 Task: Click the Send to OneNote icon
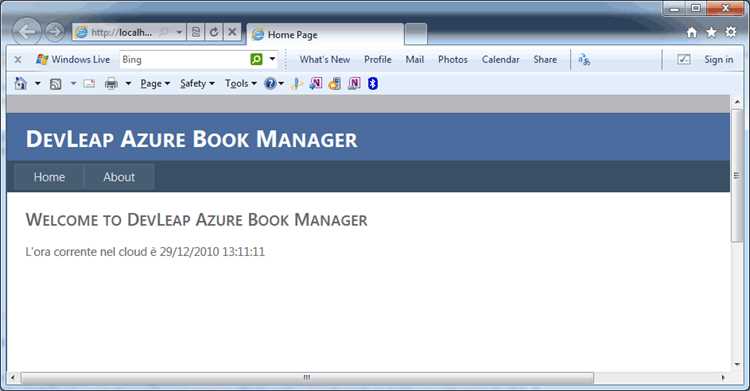point(316,84)
